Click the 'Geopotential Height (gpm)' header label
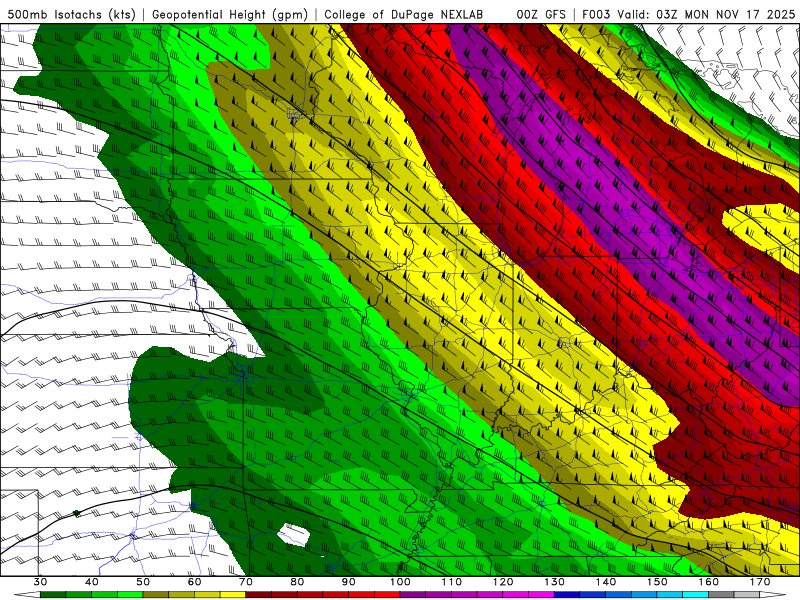Image resolution: width=800 pixels, height=600 pixels. tap(230, 14)
